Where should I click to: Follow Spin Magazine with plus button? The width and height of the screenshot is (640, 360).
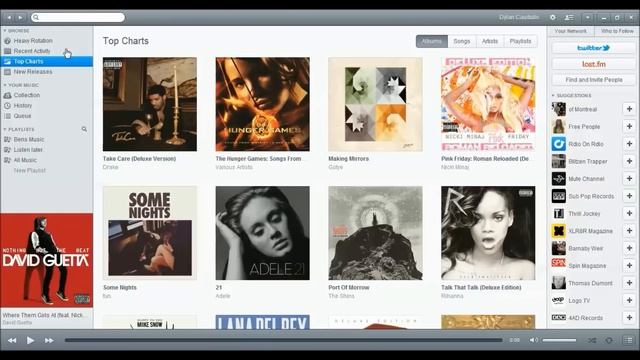point(629,266)
